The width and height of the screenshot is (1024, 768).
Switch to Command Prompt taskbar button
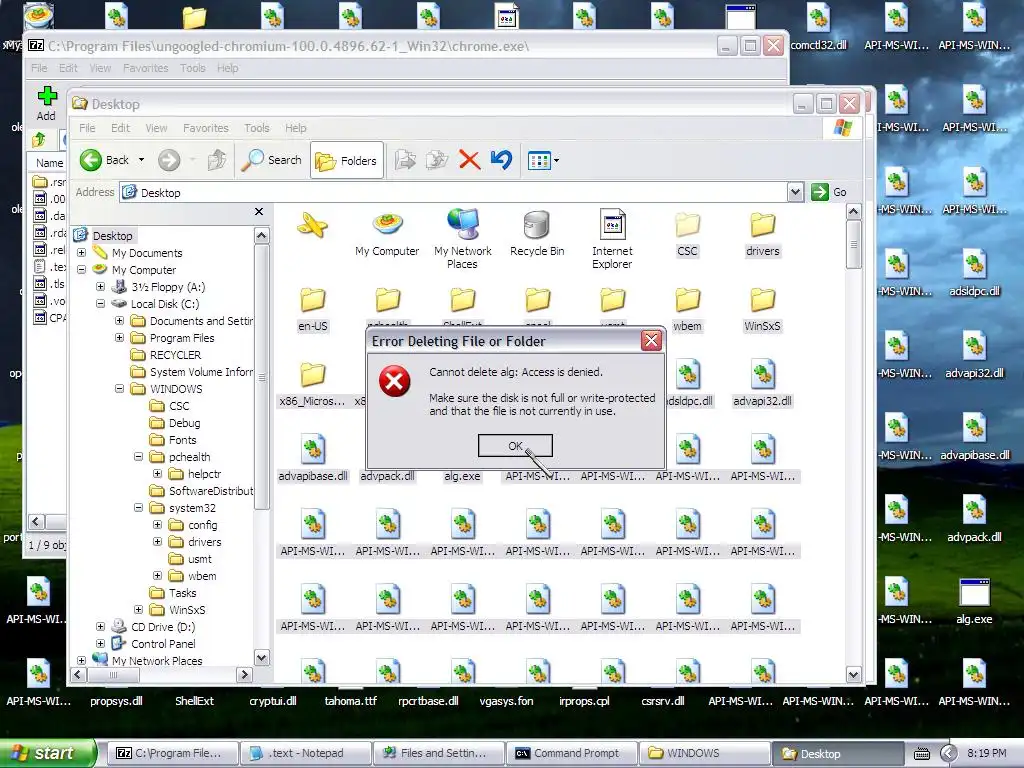[x=570, y=753]
